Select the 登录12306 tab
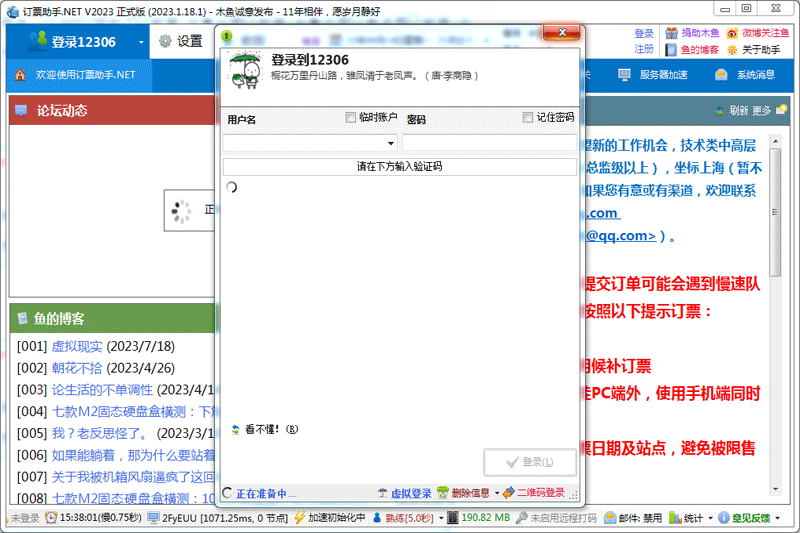Viewport: 800px width, 533px height. (x=78, y=41)
